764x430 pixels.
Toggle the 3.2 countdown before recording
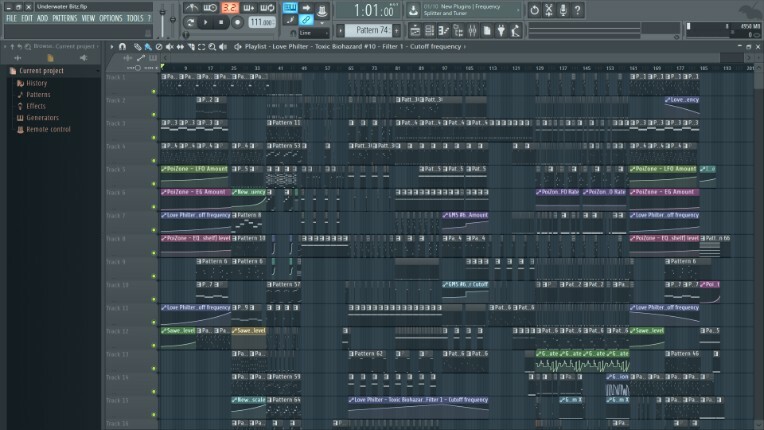coord(229,8)
